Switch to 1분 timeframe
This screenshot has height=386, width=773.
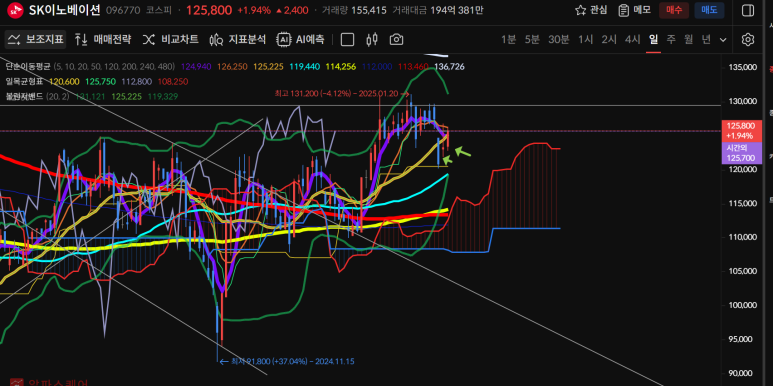pos(508,39)
